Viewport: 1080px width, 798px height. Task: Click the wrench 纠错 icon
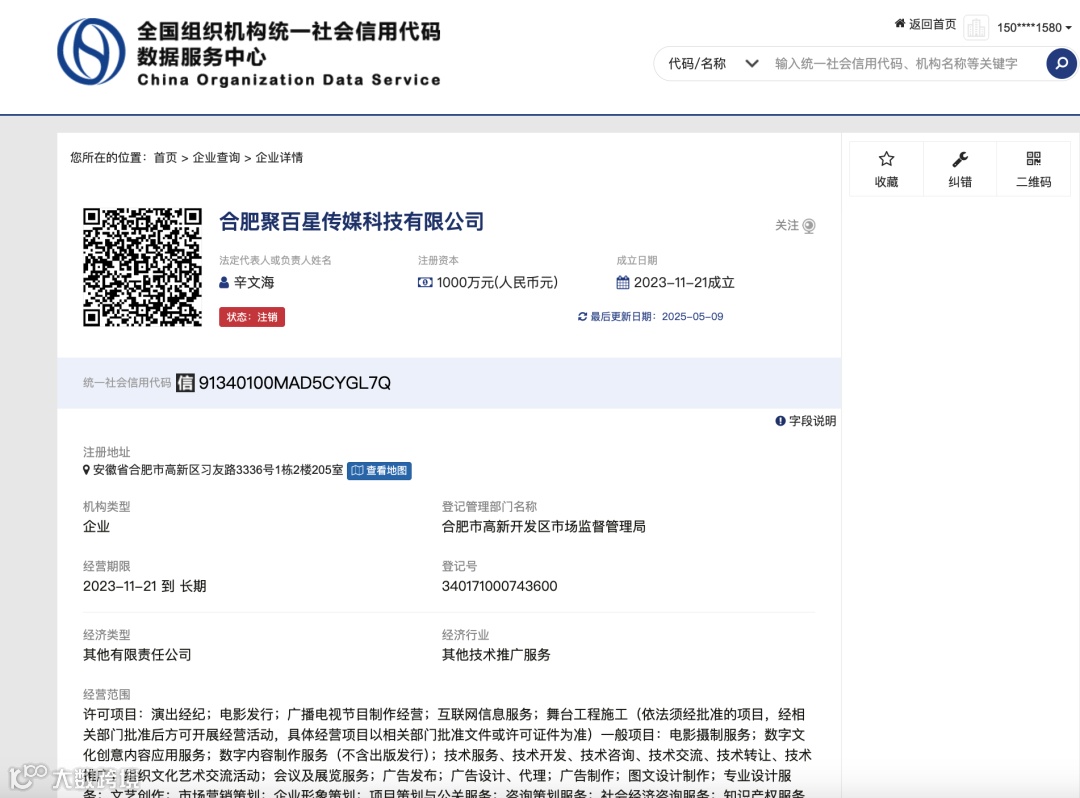point(960,159)
